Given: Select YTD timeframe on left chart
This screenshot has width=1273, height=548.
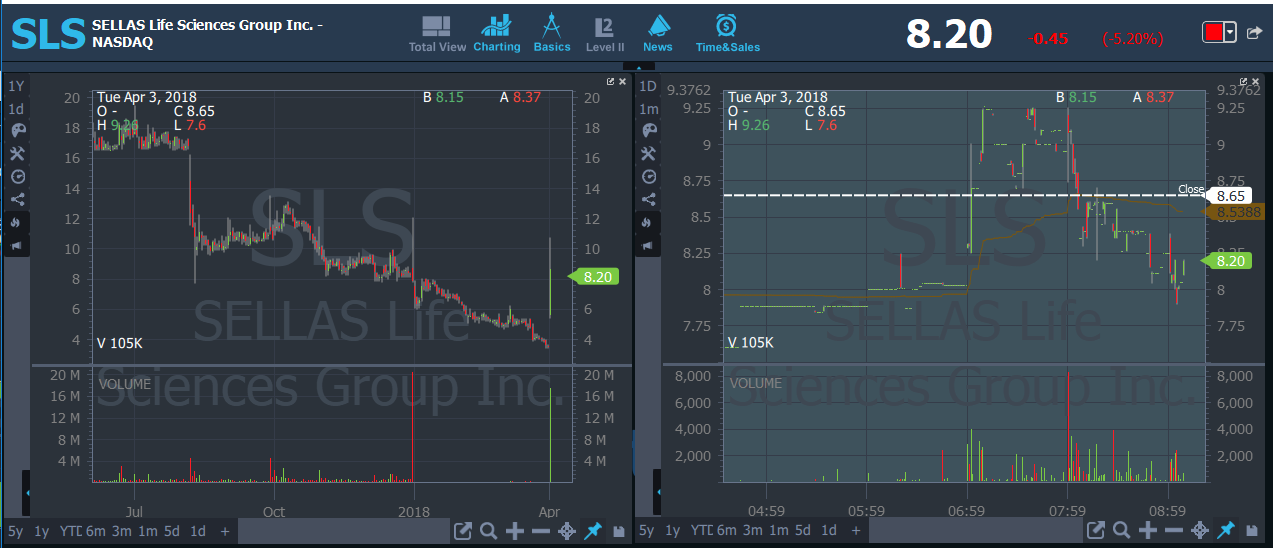Looking at the screenshot, I should coord(70,531).
